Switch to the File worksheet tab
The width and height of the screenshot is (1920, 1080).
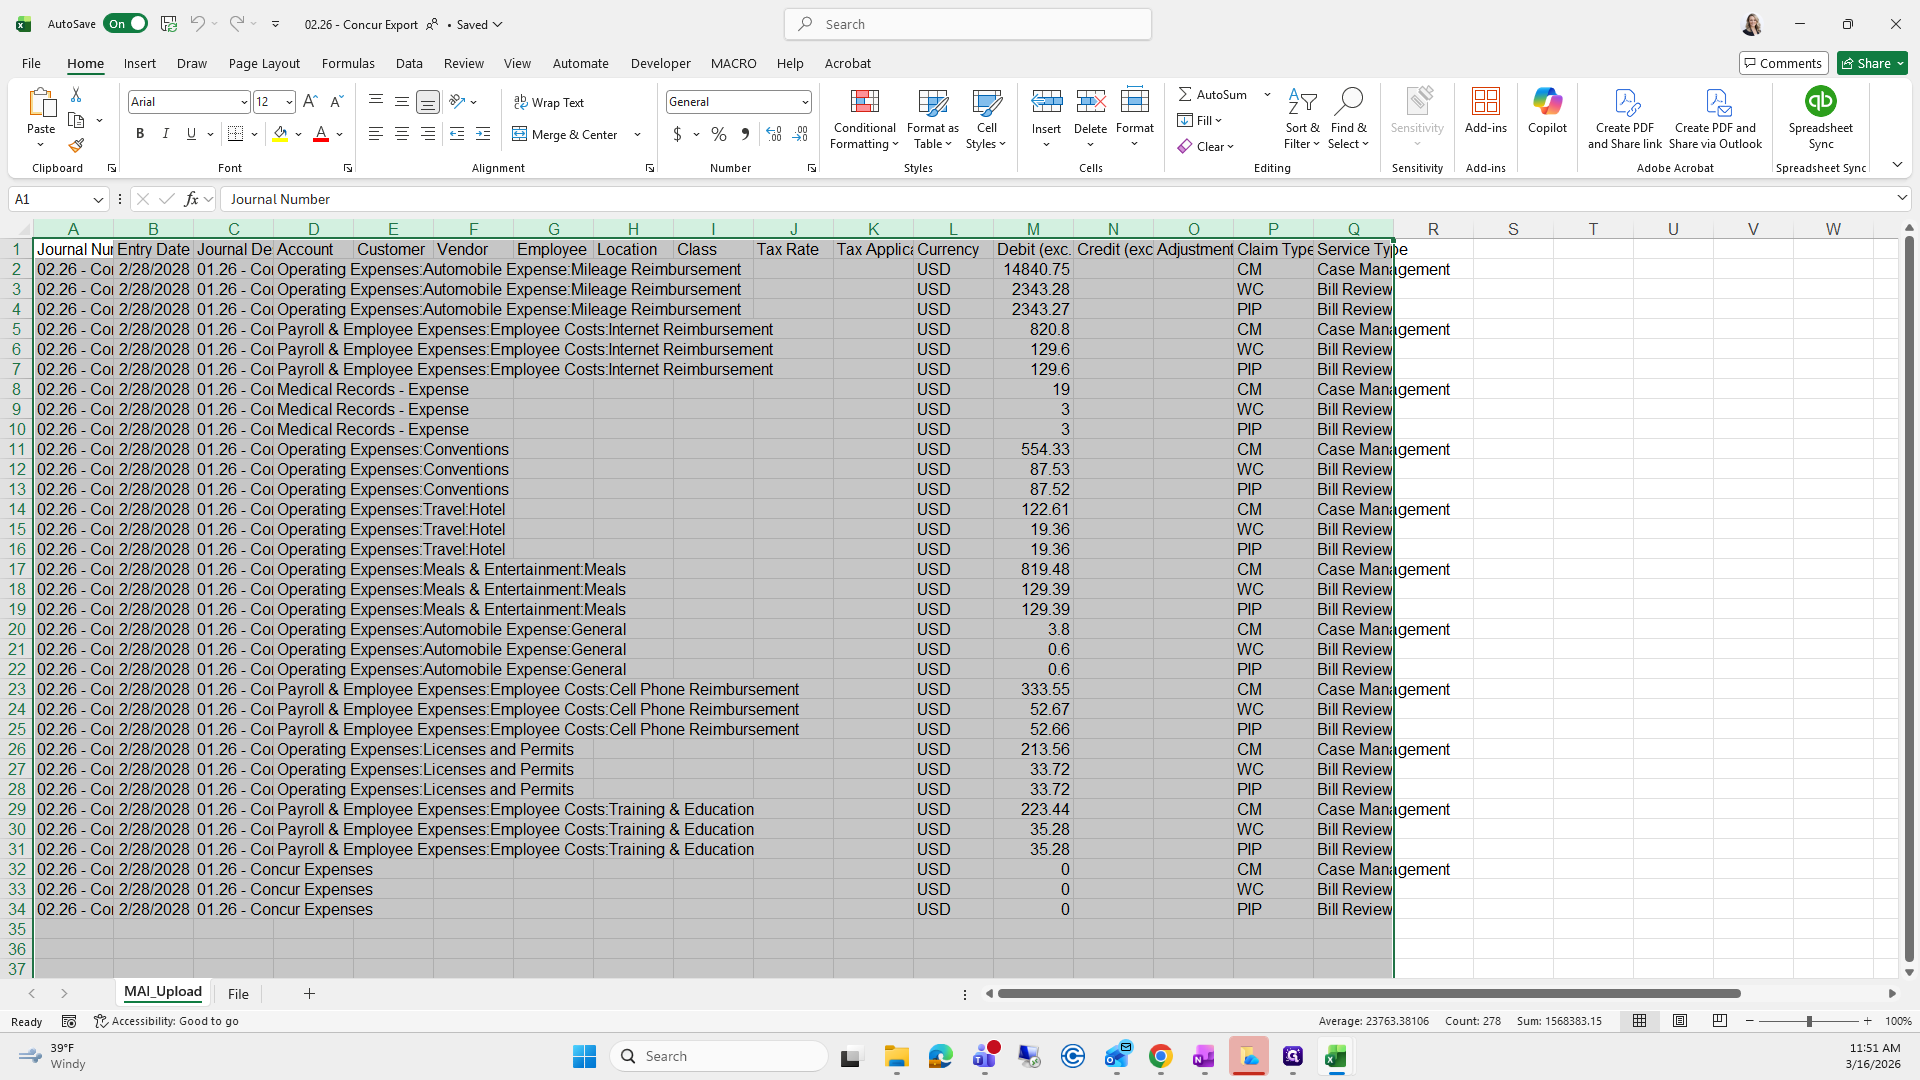tap(238, 994)
